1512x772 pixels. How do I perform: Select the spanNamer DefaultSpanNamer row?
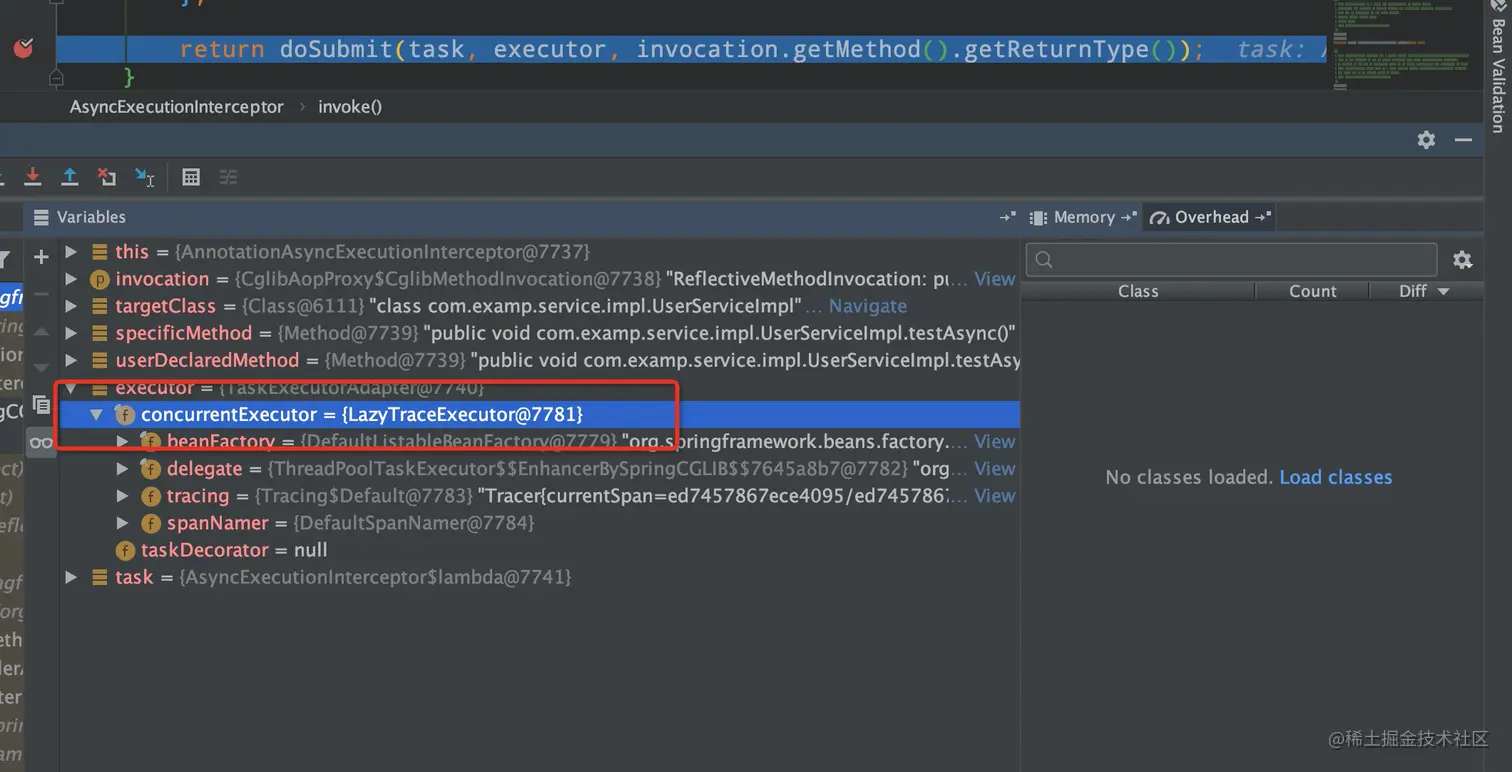pyautogui.click(x=541, y=523)
